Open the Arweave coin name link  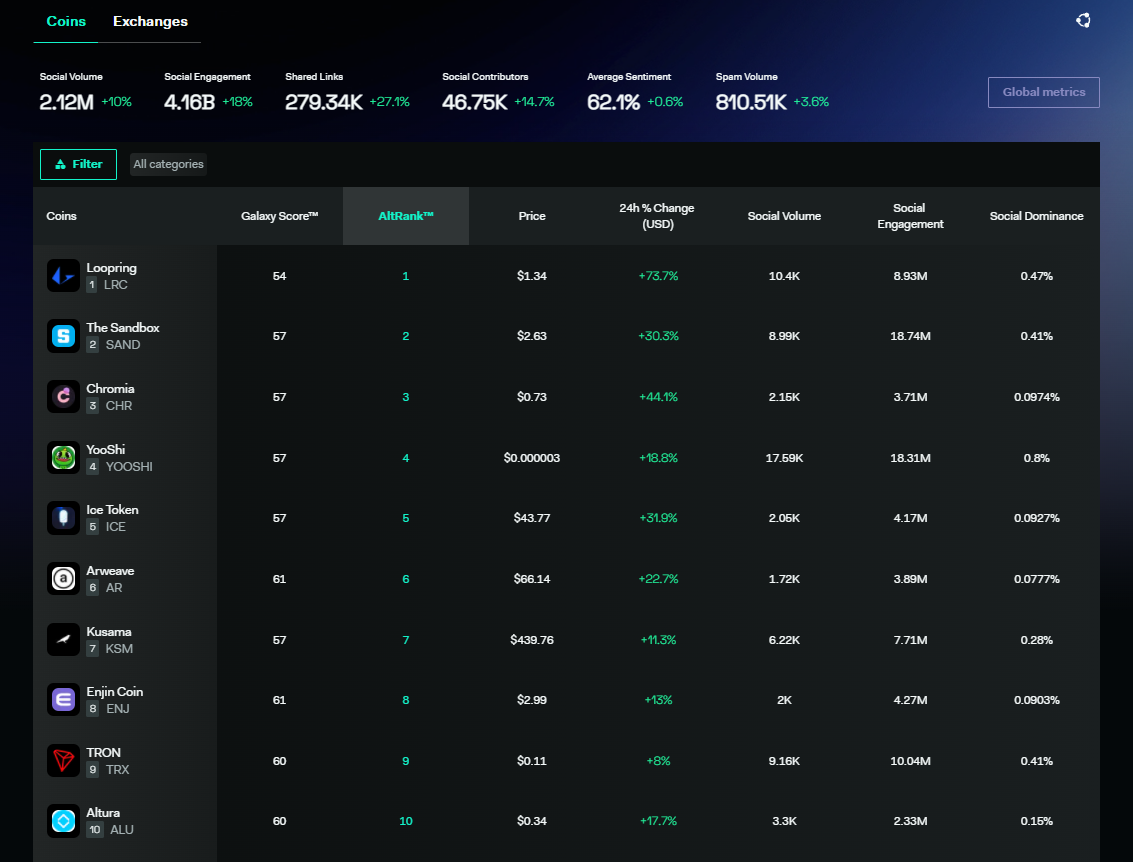110,570
